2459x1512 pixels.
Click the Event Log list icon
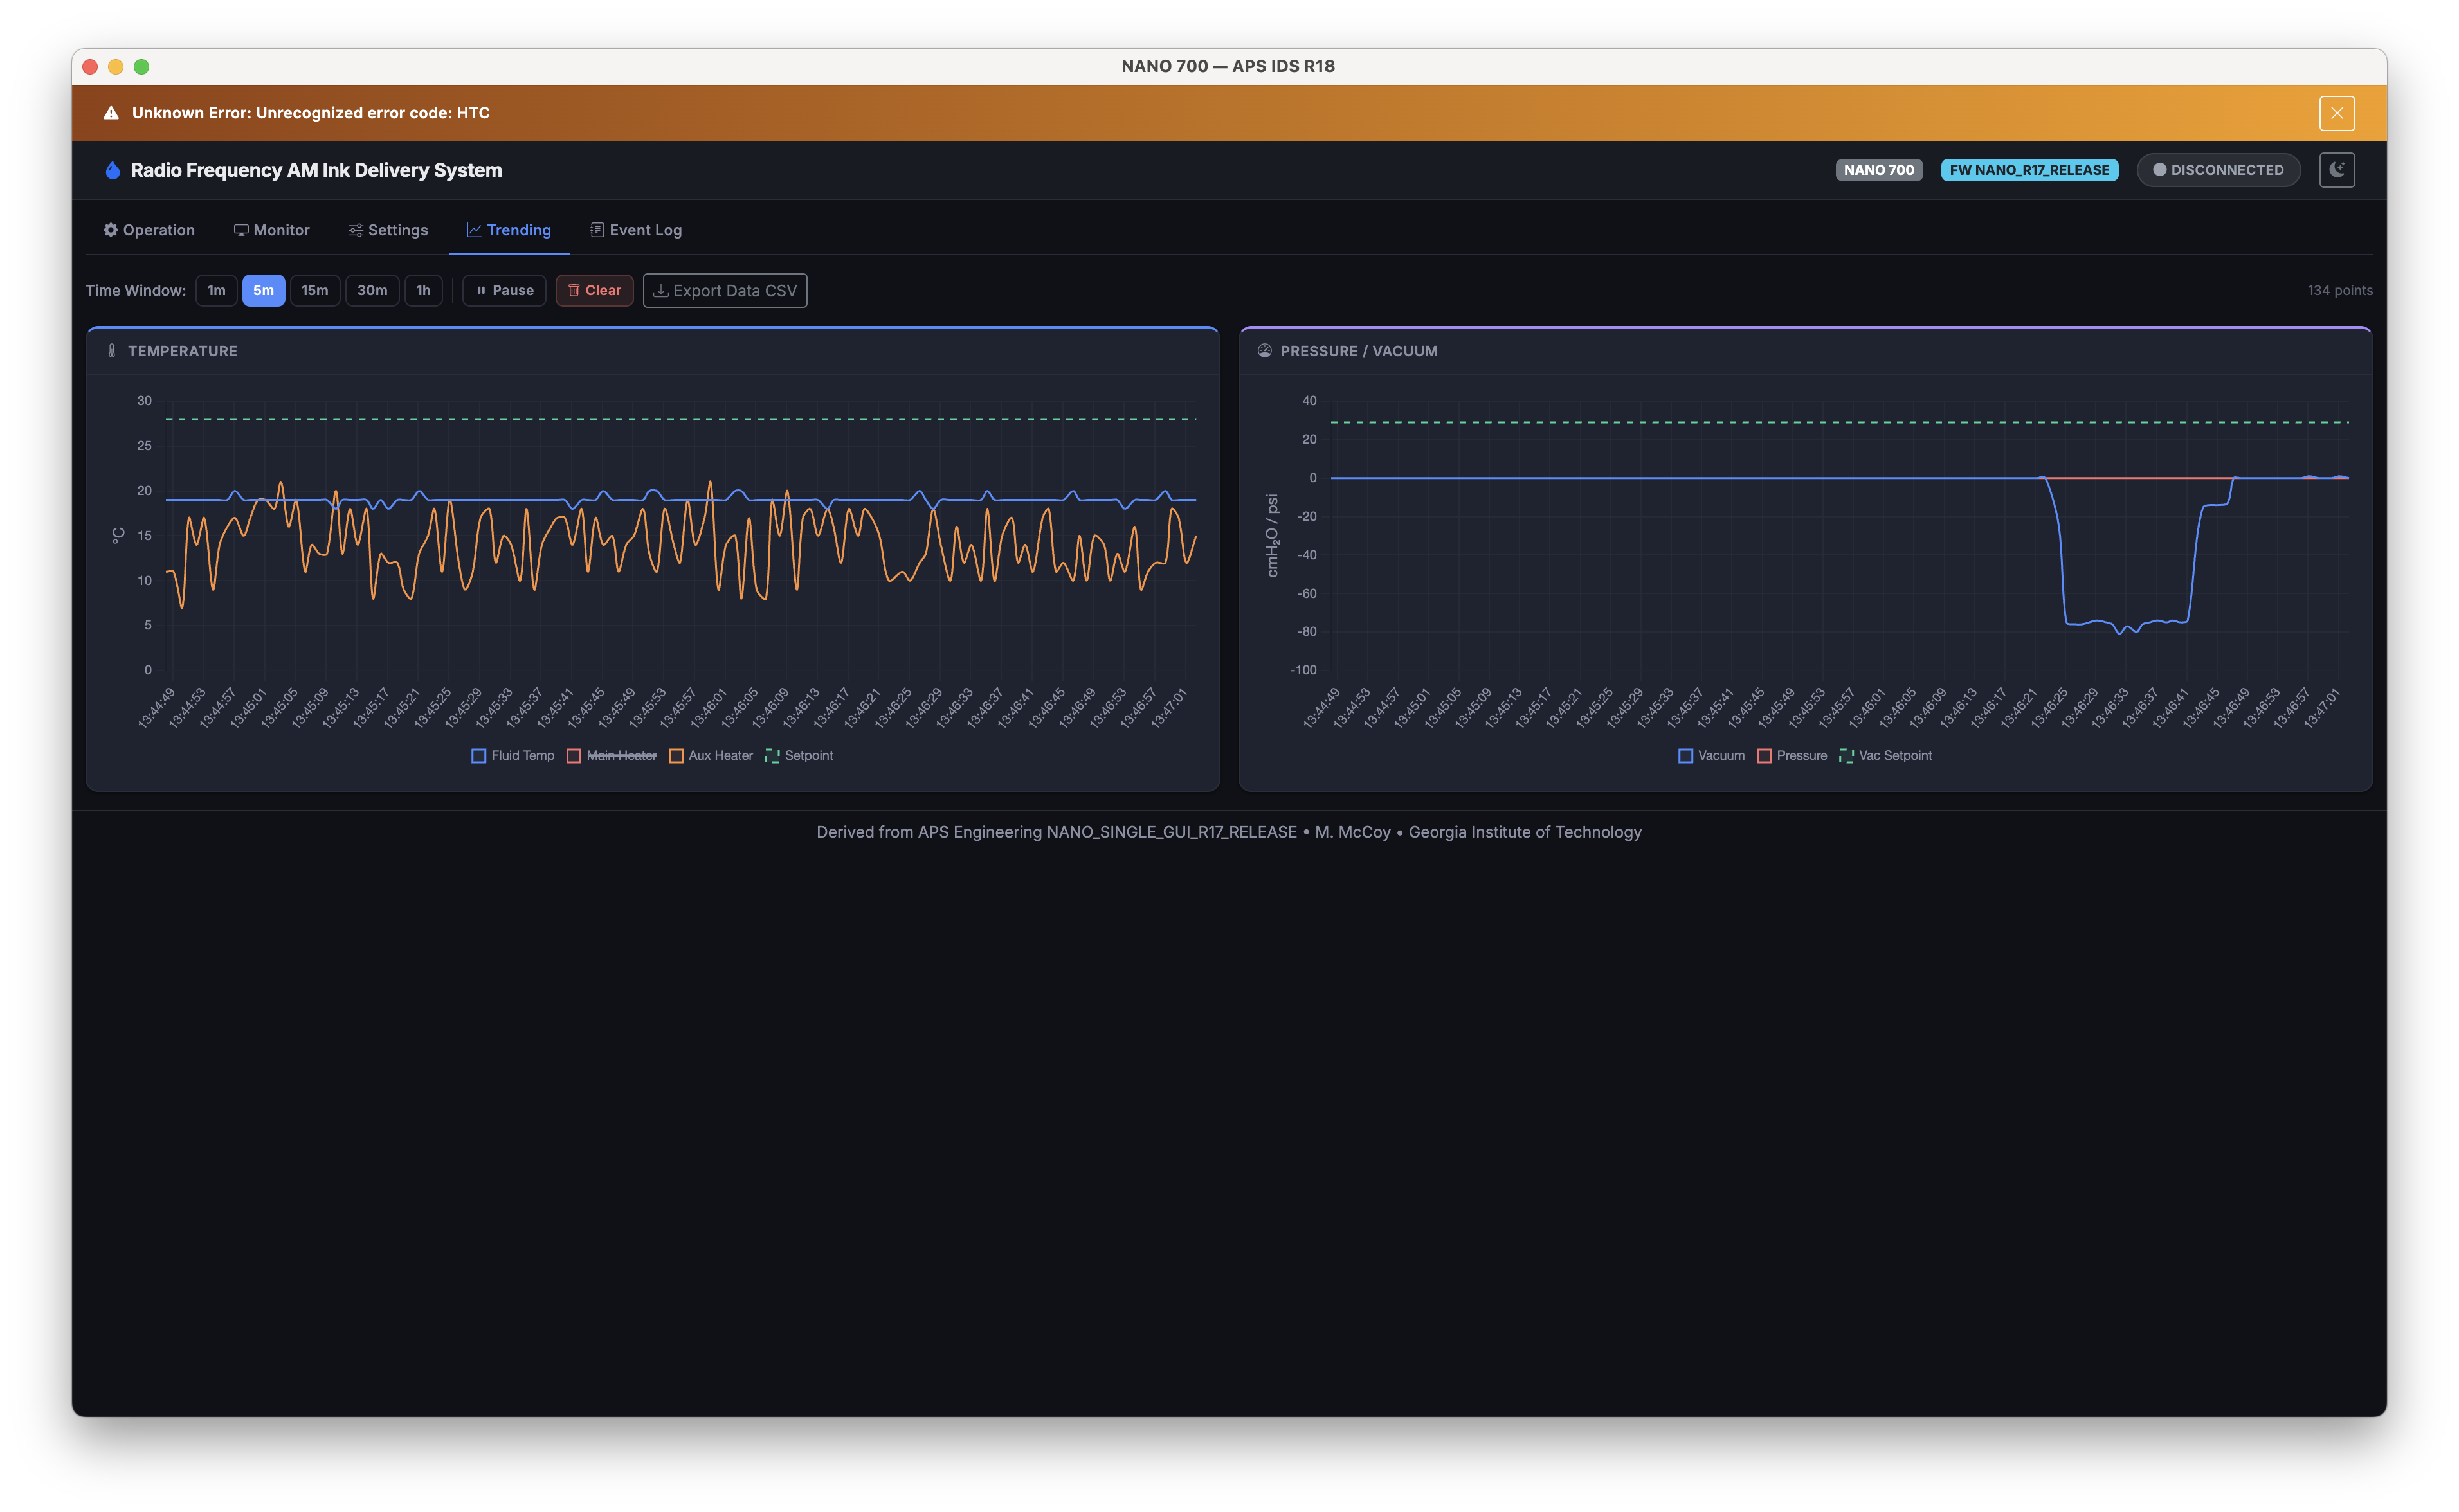[x=597, y=229]
